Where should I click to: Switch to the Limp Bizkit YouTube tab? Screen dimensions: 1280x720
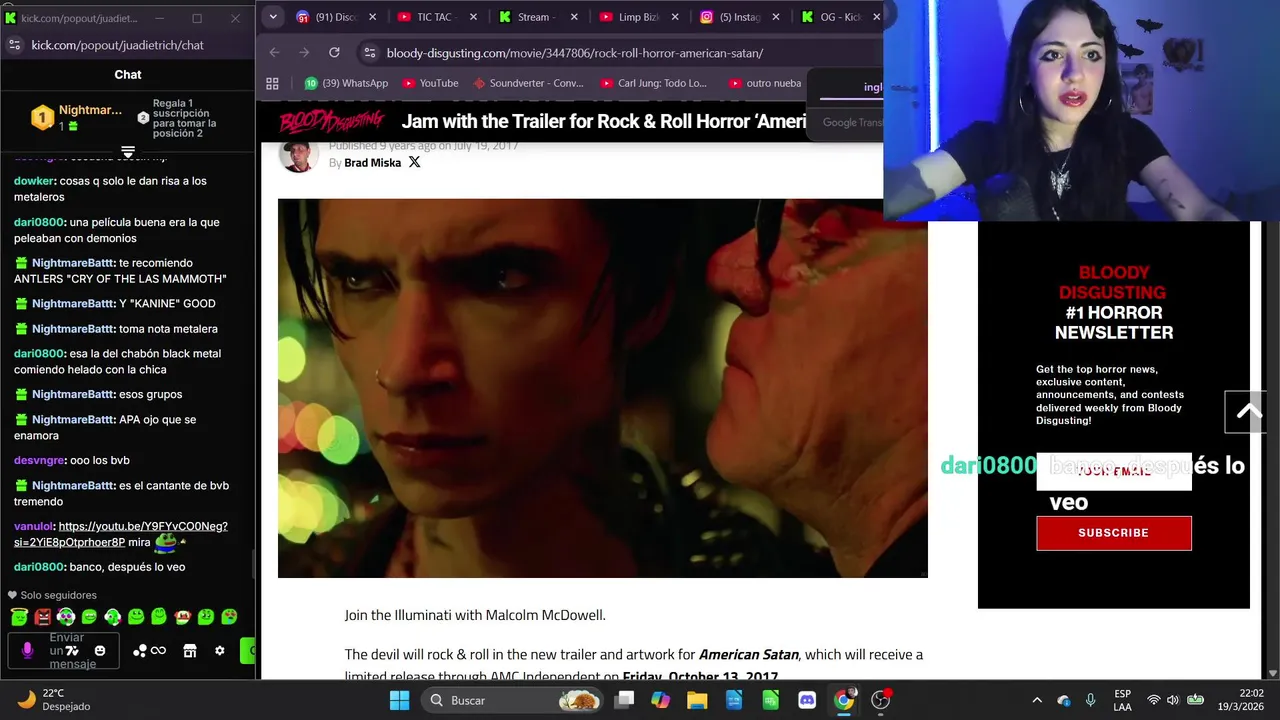(x=638, y=17)
